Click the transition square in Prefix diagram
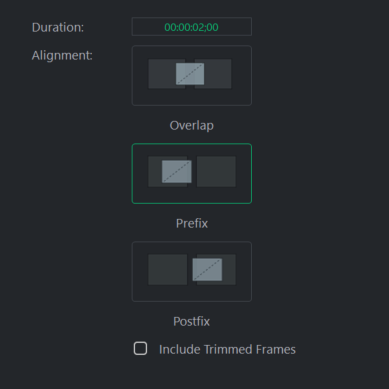This screenshot has width=389, height=389. pos(177,171)
